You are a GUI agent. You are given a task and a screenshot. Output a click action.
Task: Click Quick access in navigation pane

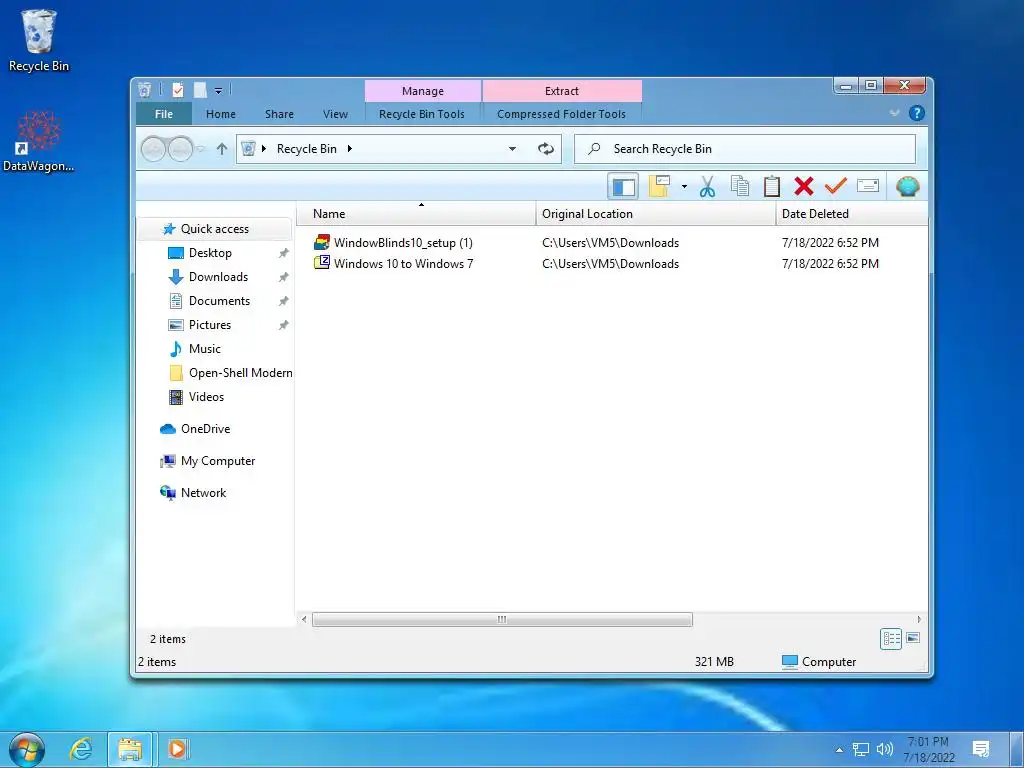click(x=215, y=229)
